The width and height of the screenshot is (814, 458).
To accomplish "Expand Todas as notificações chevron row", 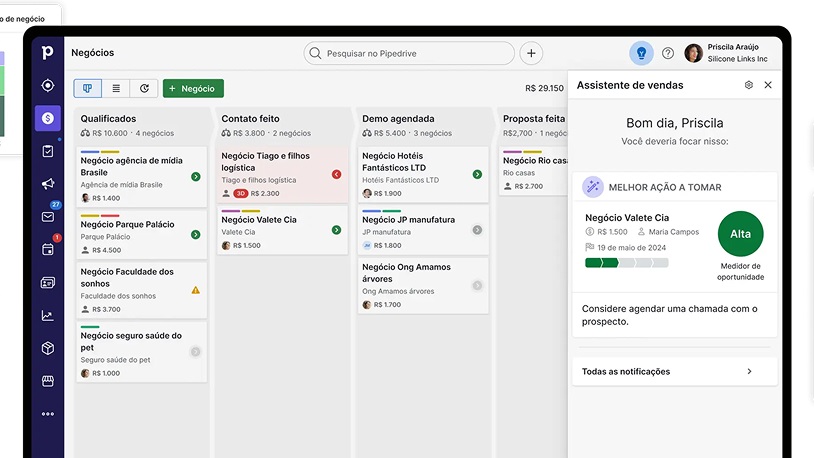I will 674,371.
